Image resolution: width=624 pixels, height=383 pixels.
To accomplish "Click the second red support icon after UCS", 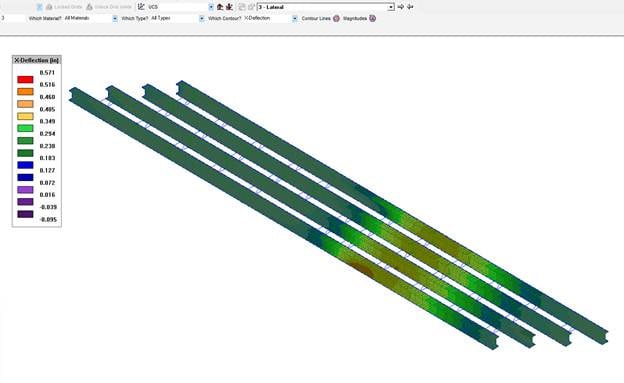I will click(x=229, y=7).
